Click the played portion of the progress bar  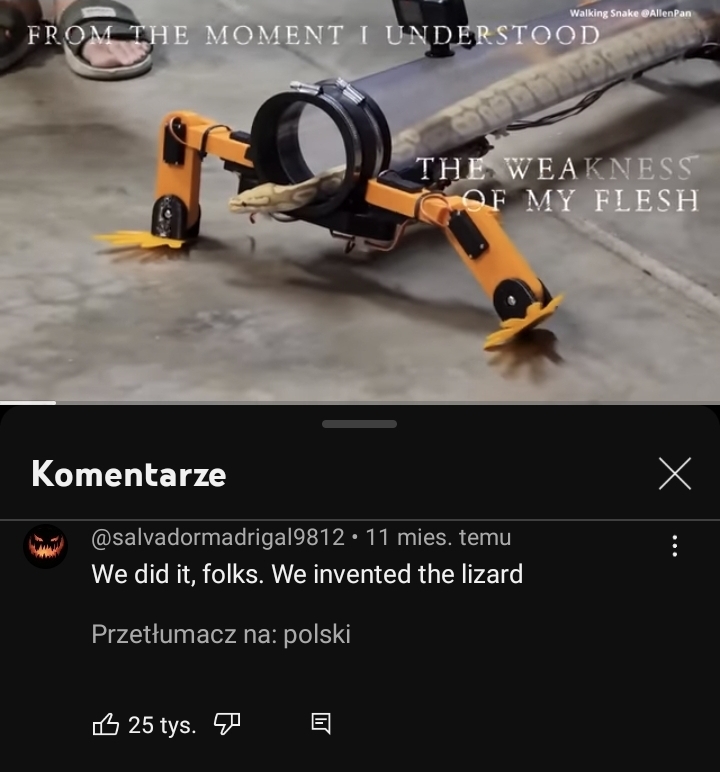pyautogui.click(x=28, y=403)
